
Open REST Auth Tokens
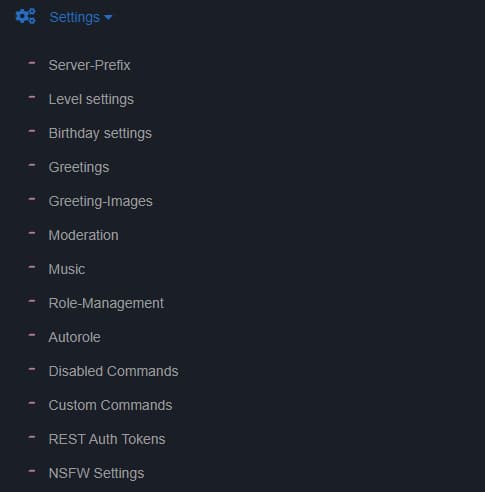[107, 439]
